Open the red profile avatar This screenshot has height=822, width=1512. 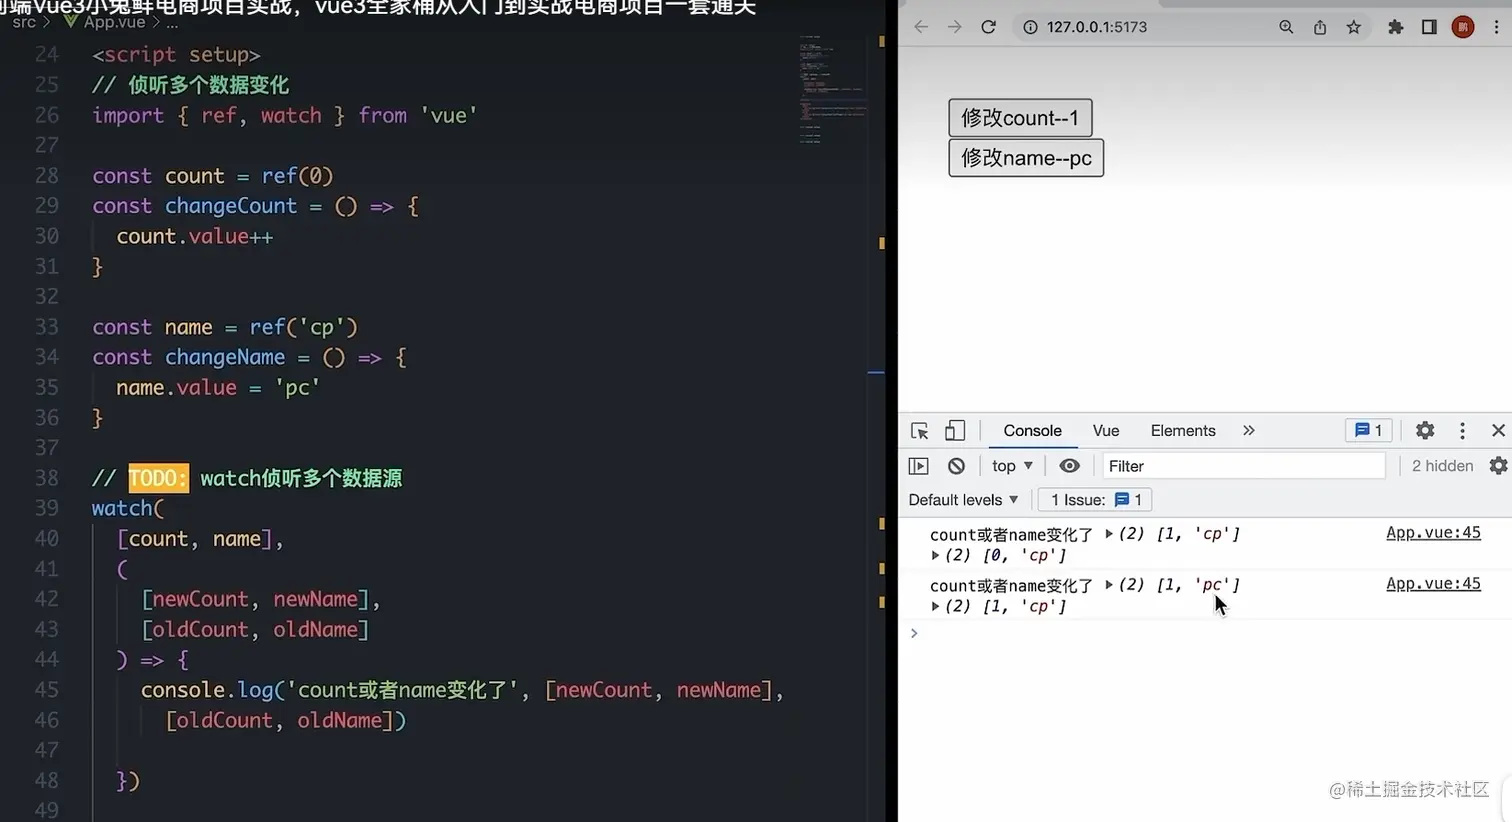tap(1463, 27)
